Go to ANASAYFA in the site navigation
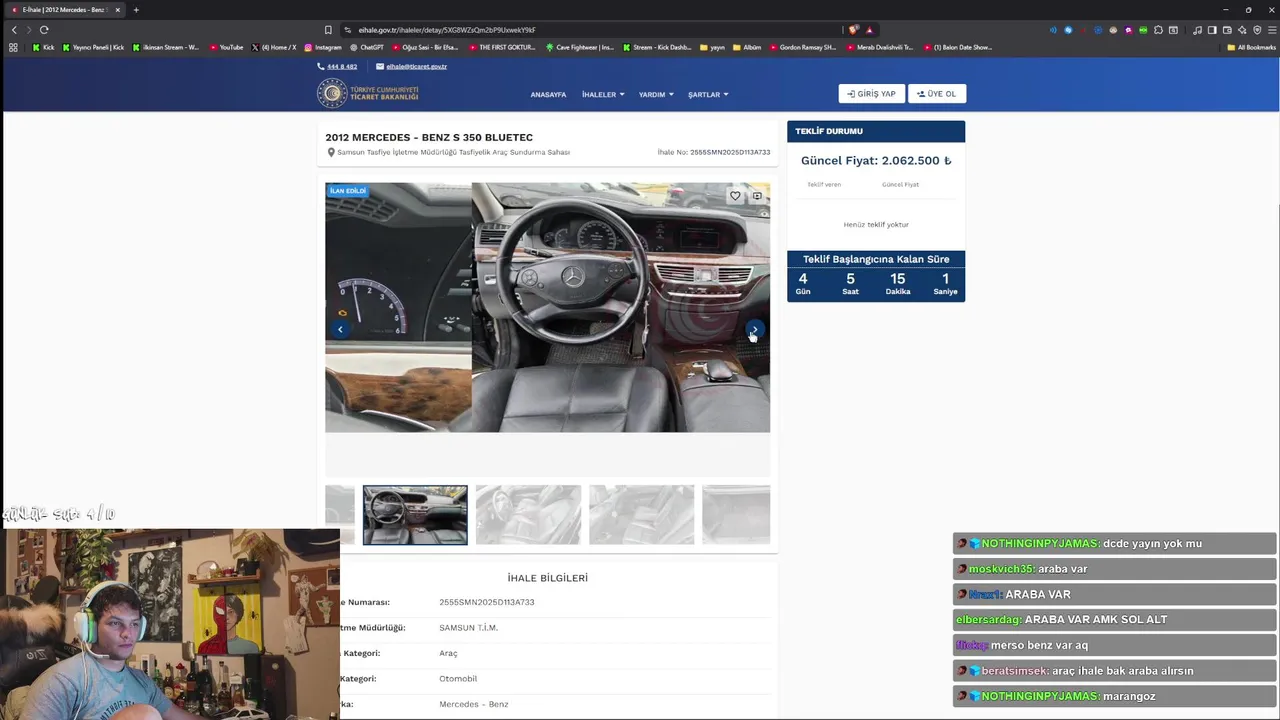The width and height of the screenshot is (1280, 720). tap(548, 94)
